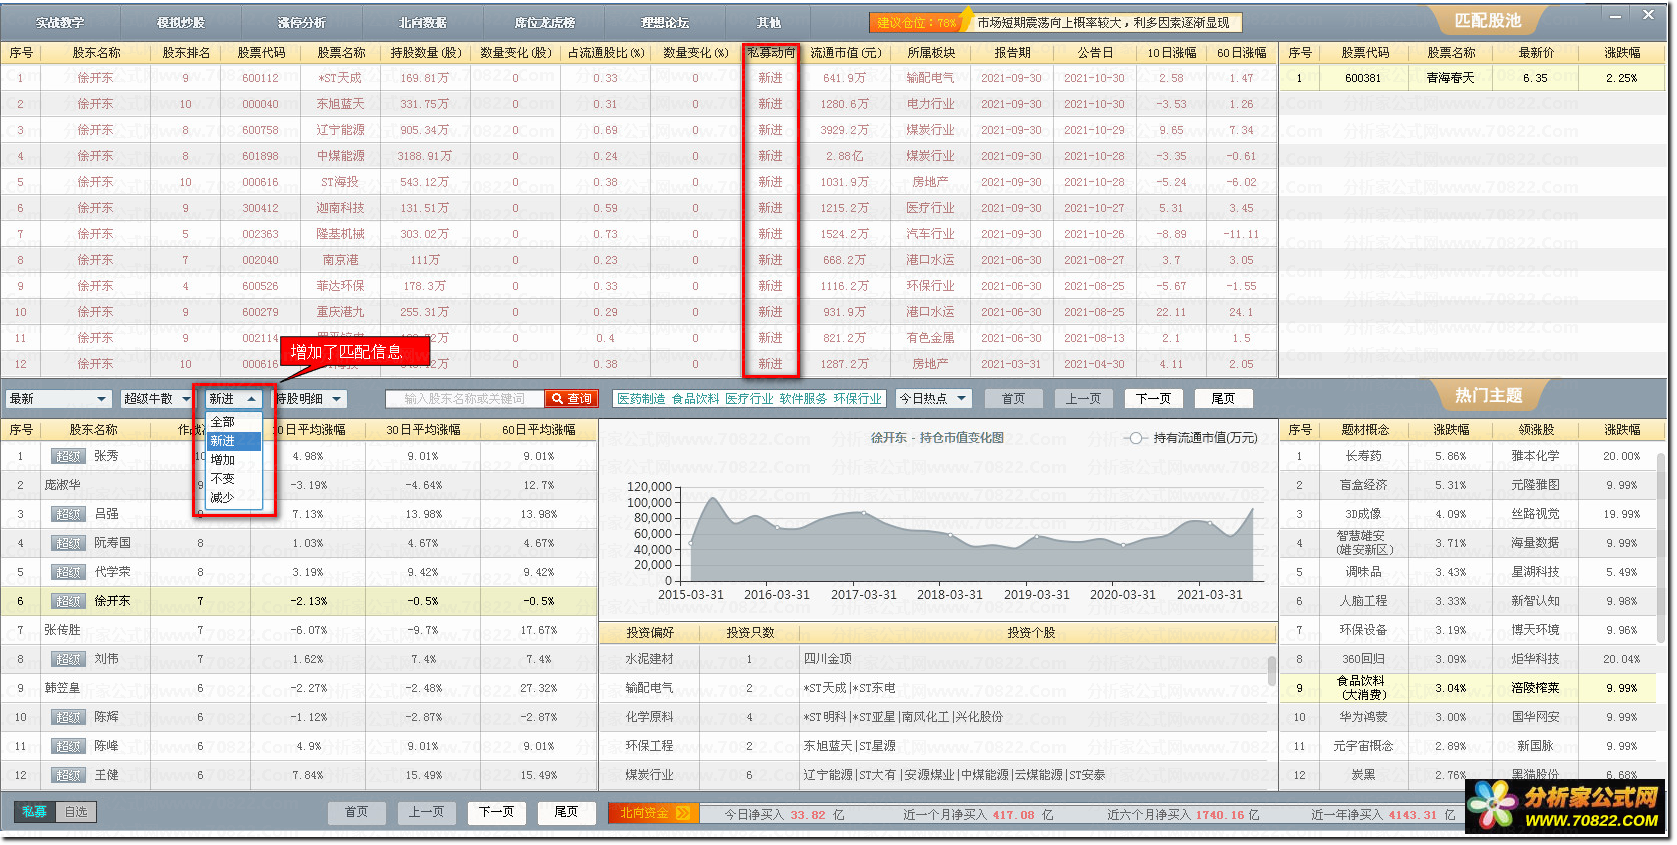Select the 长寿药 theme row
This screenshot has width=1677, height=845.
[1469, 456]
